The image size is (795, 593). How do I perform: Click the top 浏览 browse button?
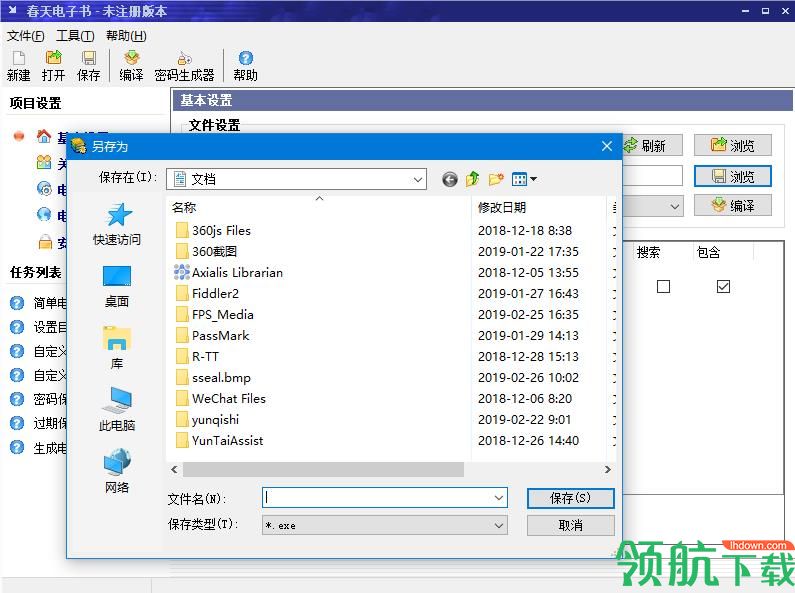point(733,145)
